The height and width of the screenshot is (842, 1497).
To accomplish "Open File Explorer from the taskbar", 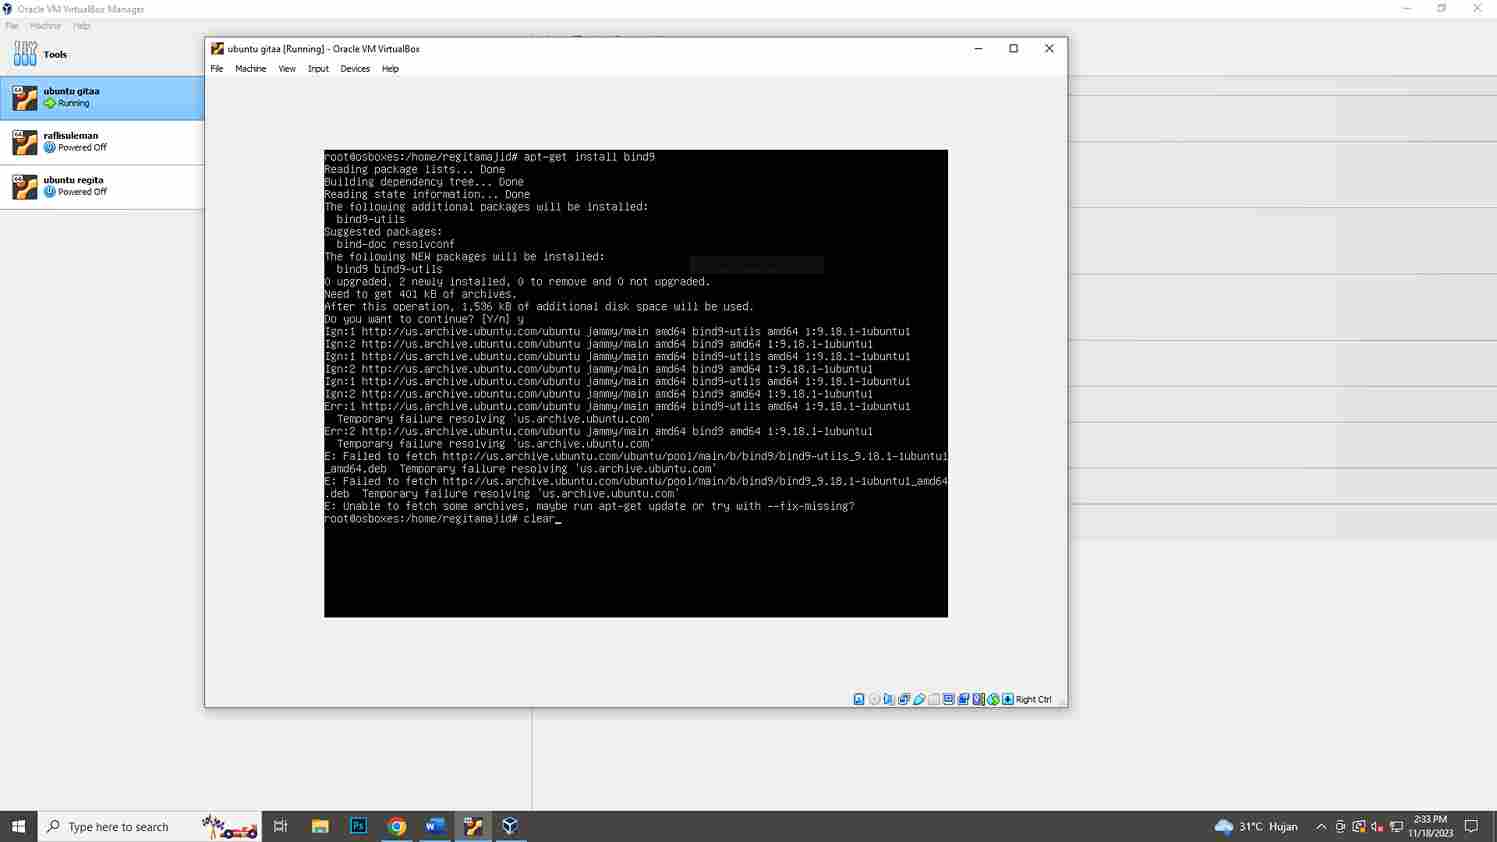I will click(x=320, y=826).
